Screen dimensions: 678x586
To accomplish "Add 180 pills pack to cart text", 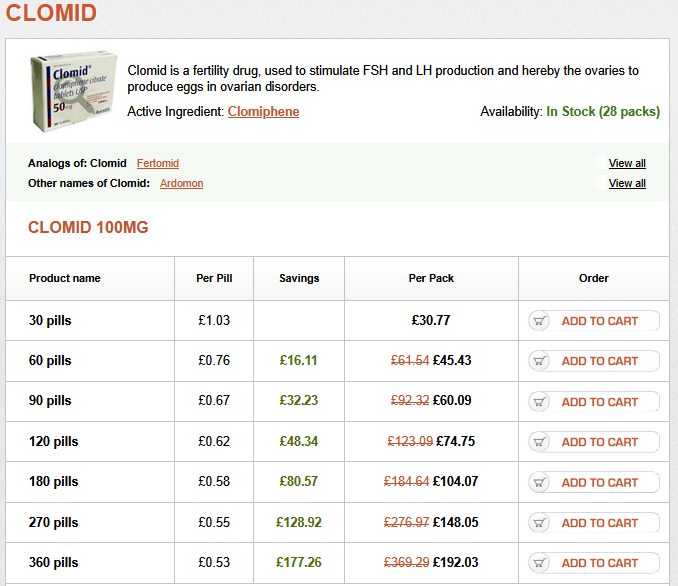I will click(600, 482).
